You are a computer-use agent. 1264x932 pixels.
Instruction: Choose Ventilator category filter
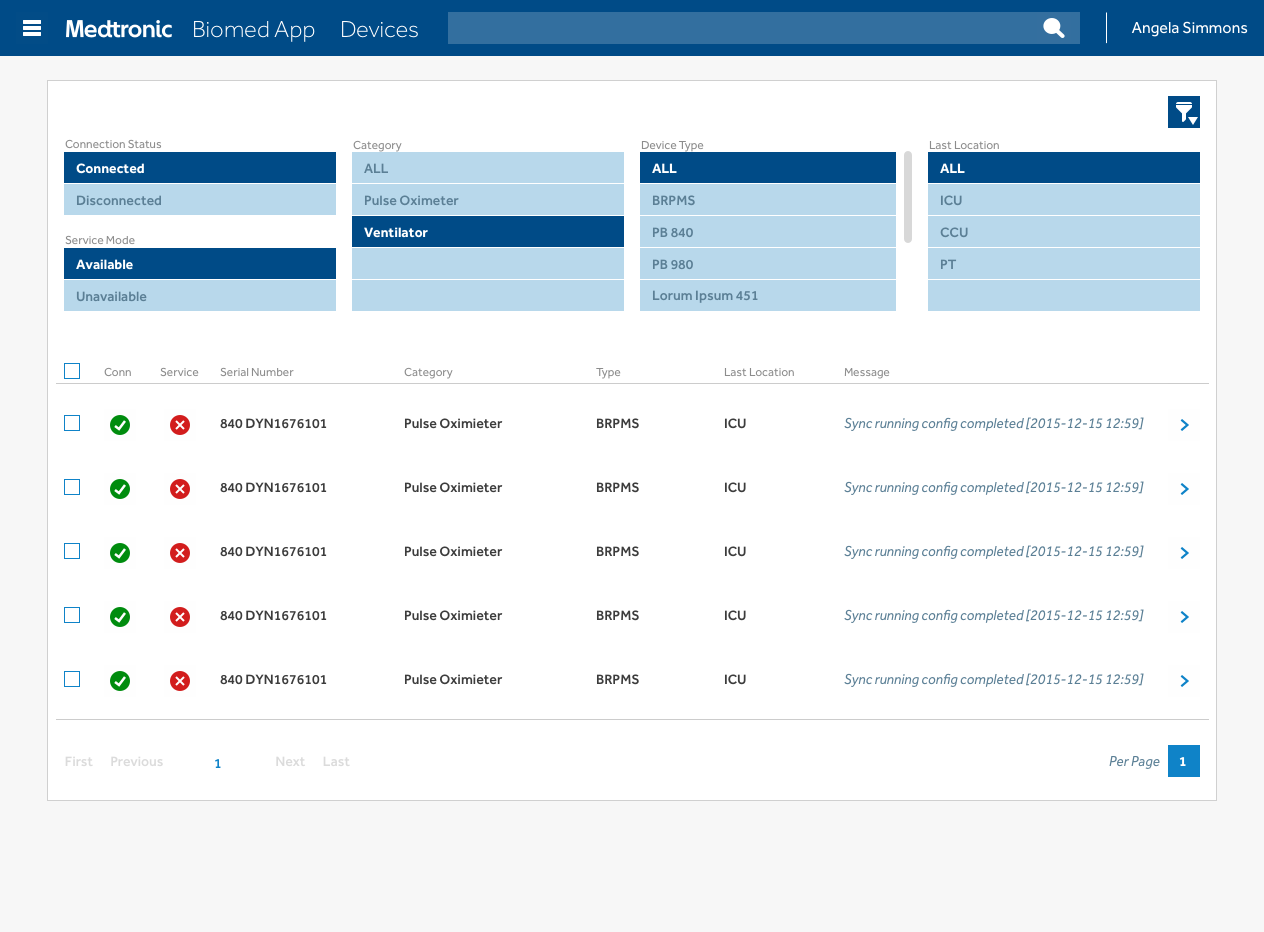point(488,232)
